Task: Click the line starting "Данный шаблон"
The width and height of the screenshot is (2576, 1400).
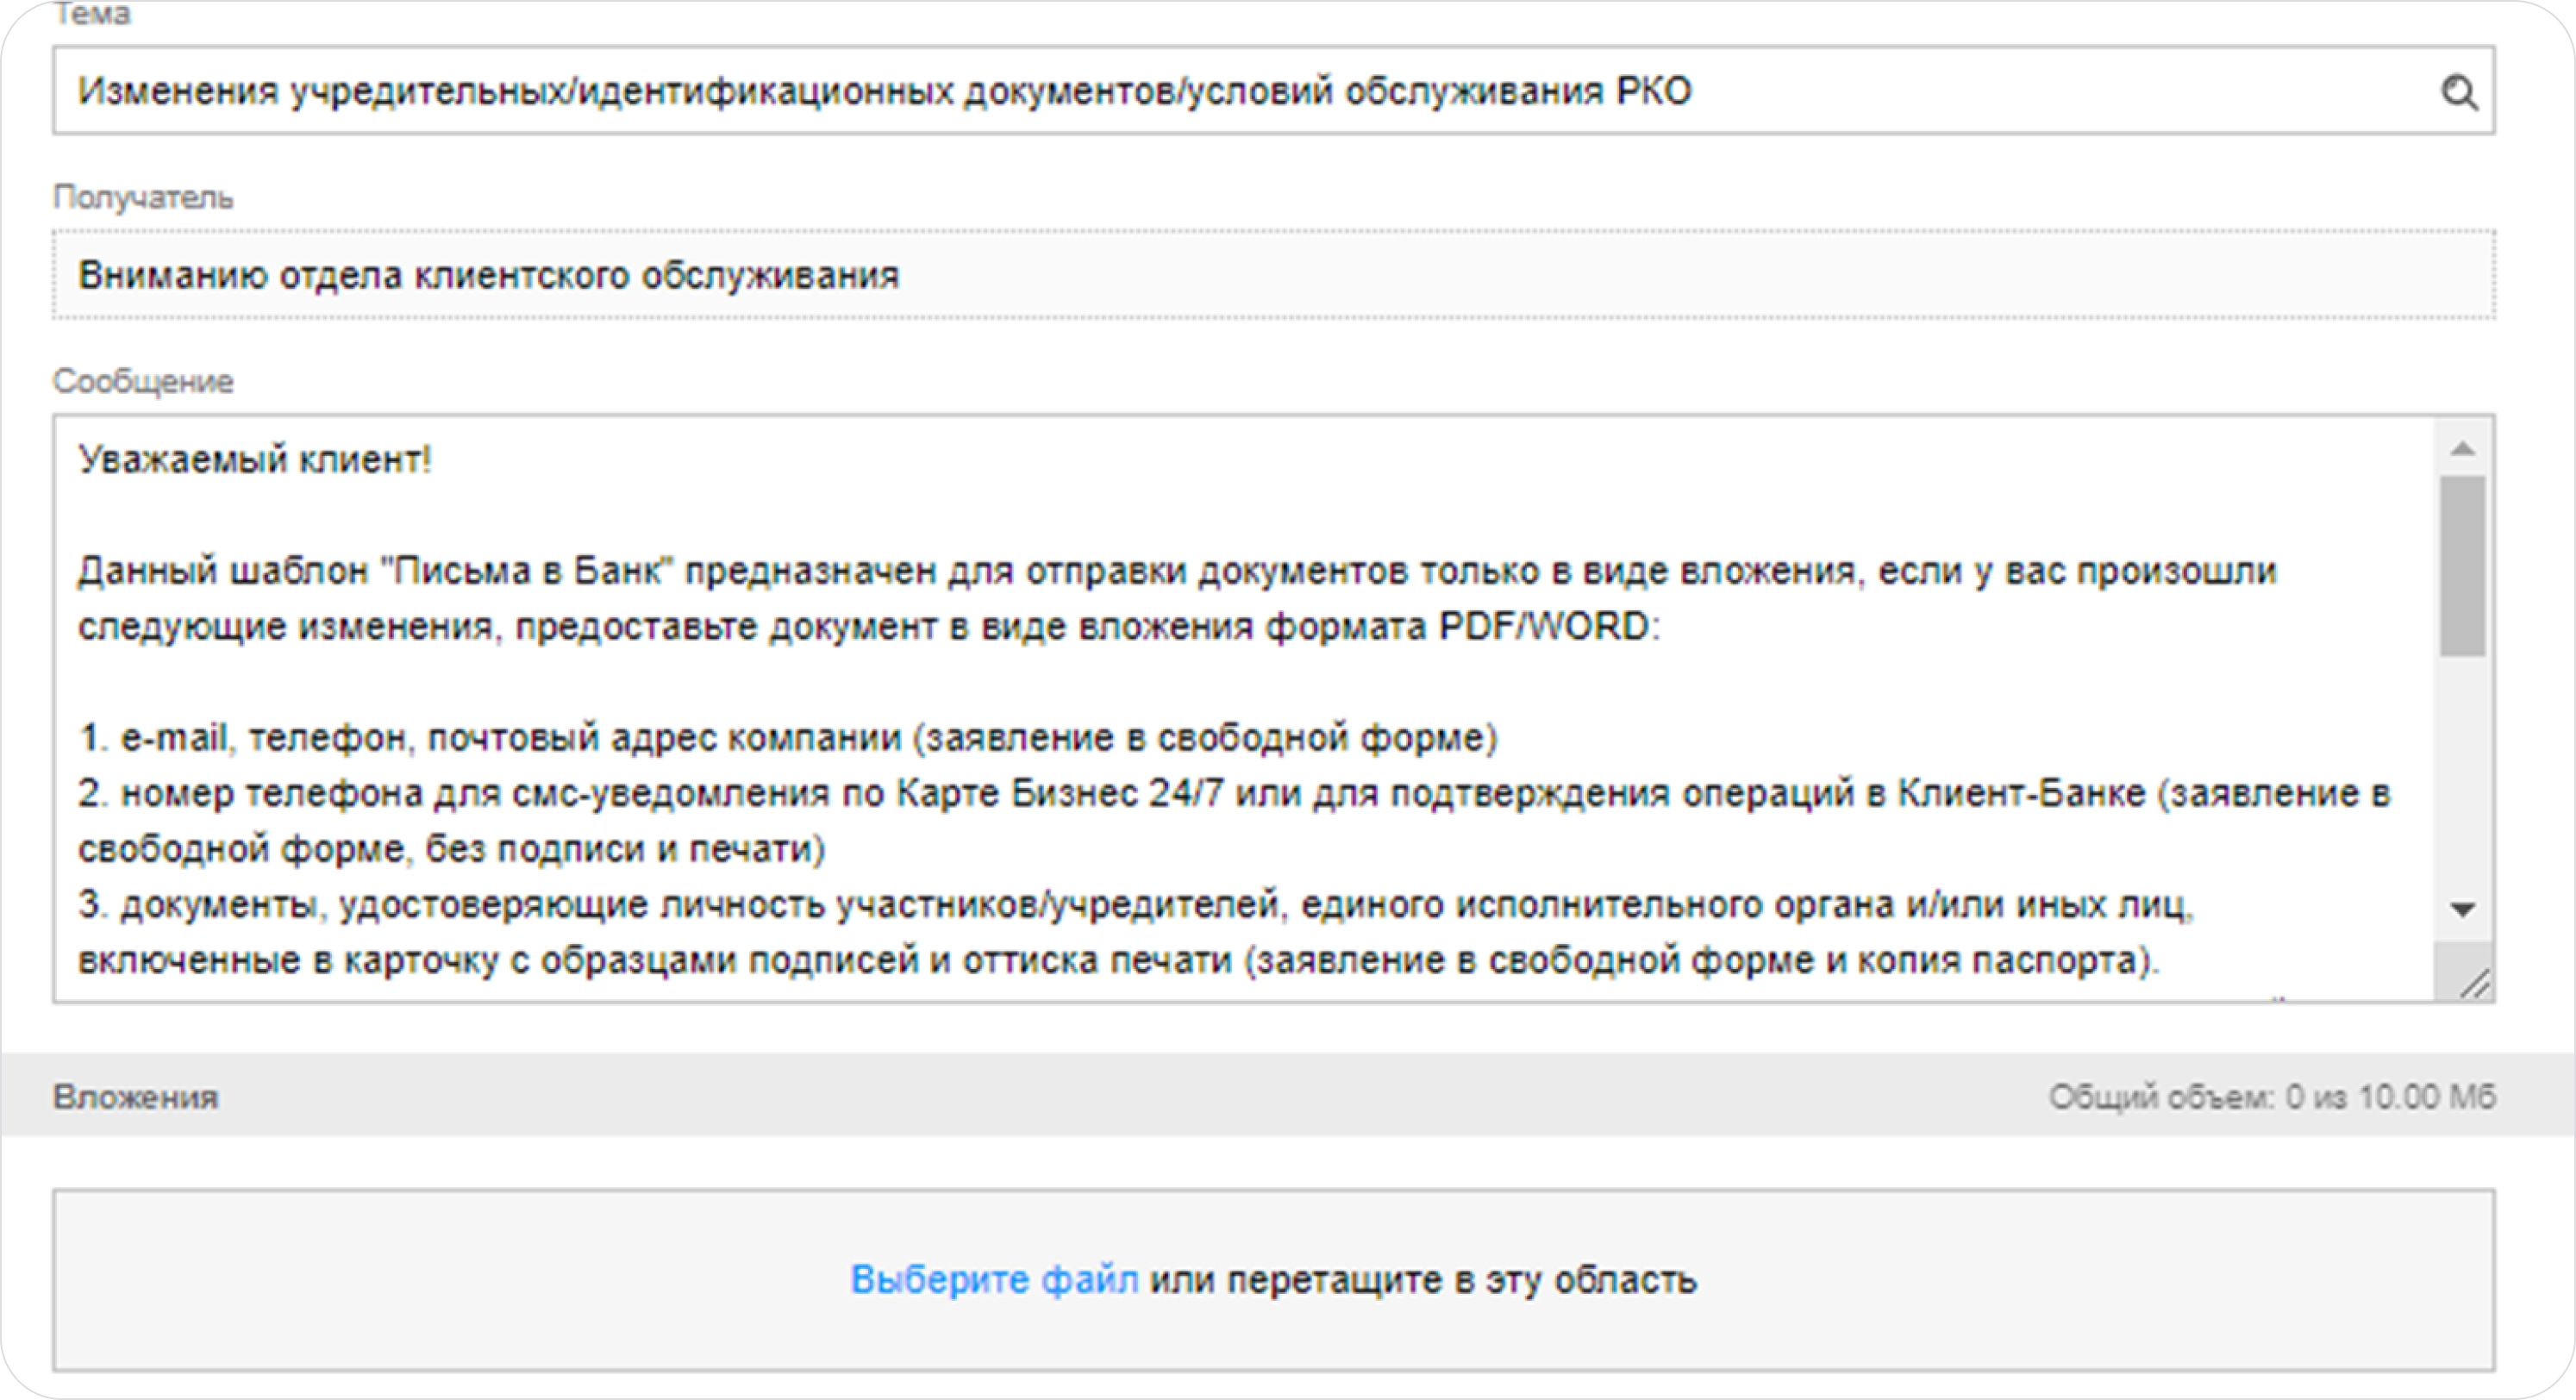Action: (1177, 571)
